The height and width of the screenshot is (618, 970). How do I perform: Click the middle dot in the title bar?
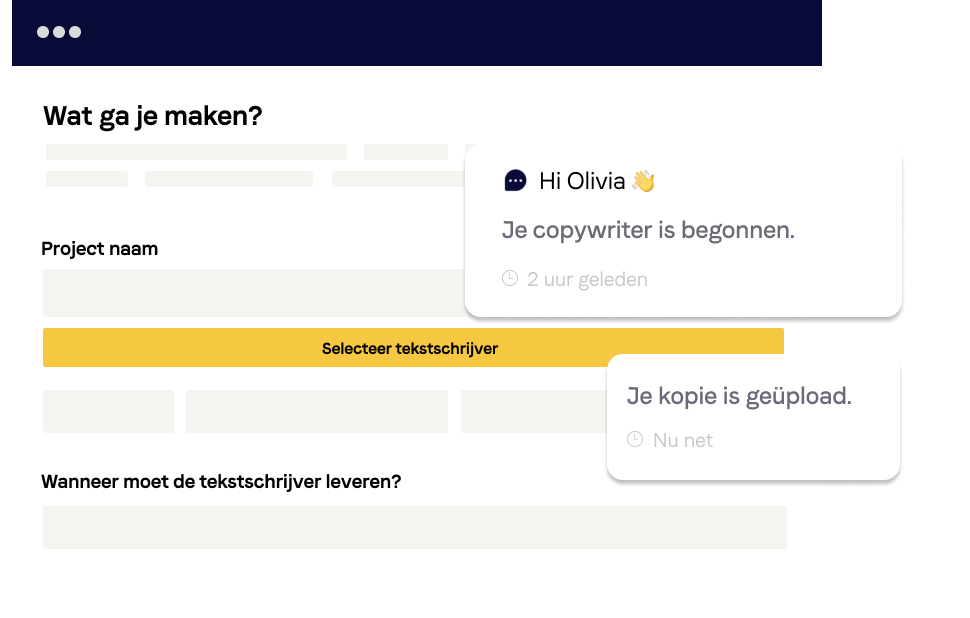(x=59, y=32)
